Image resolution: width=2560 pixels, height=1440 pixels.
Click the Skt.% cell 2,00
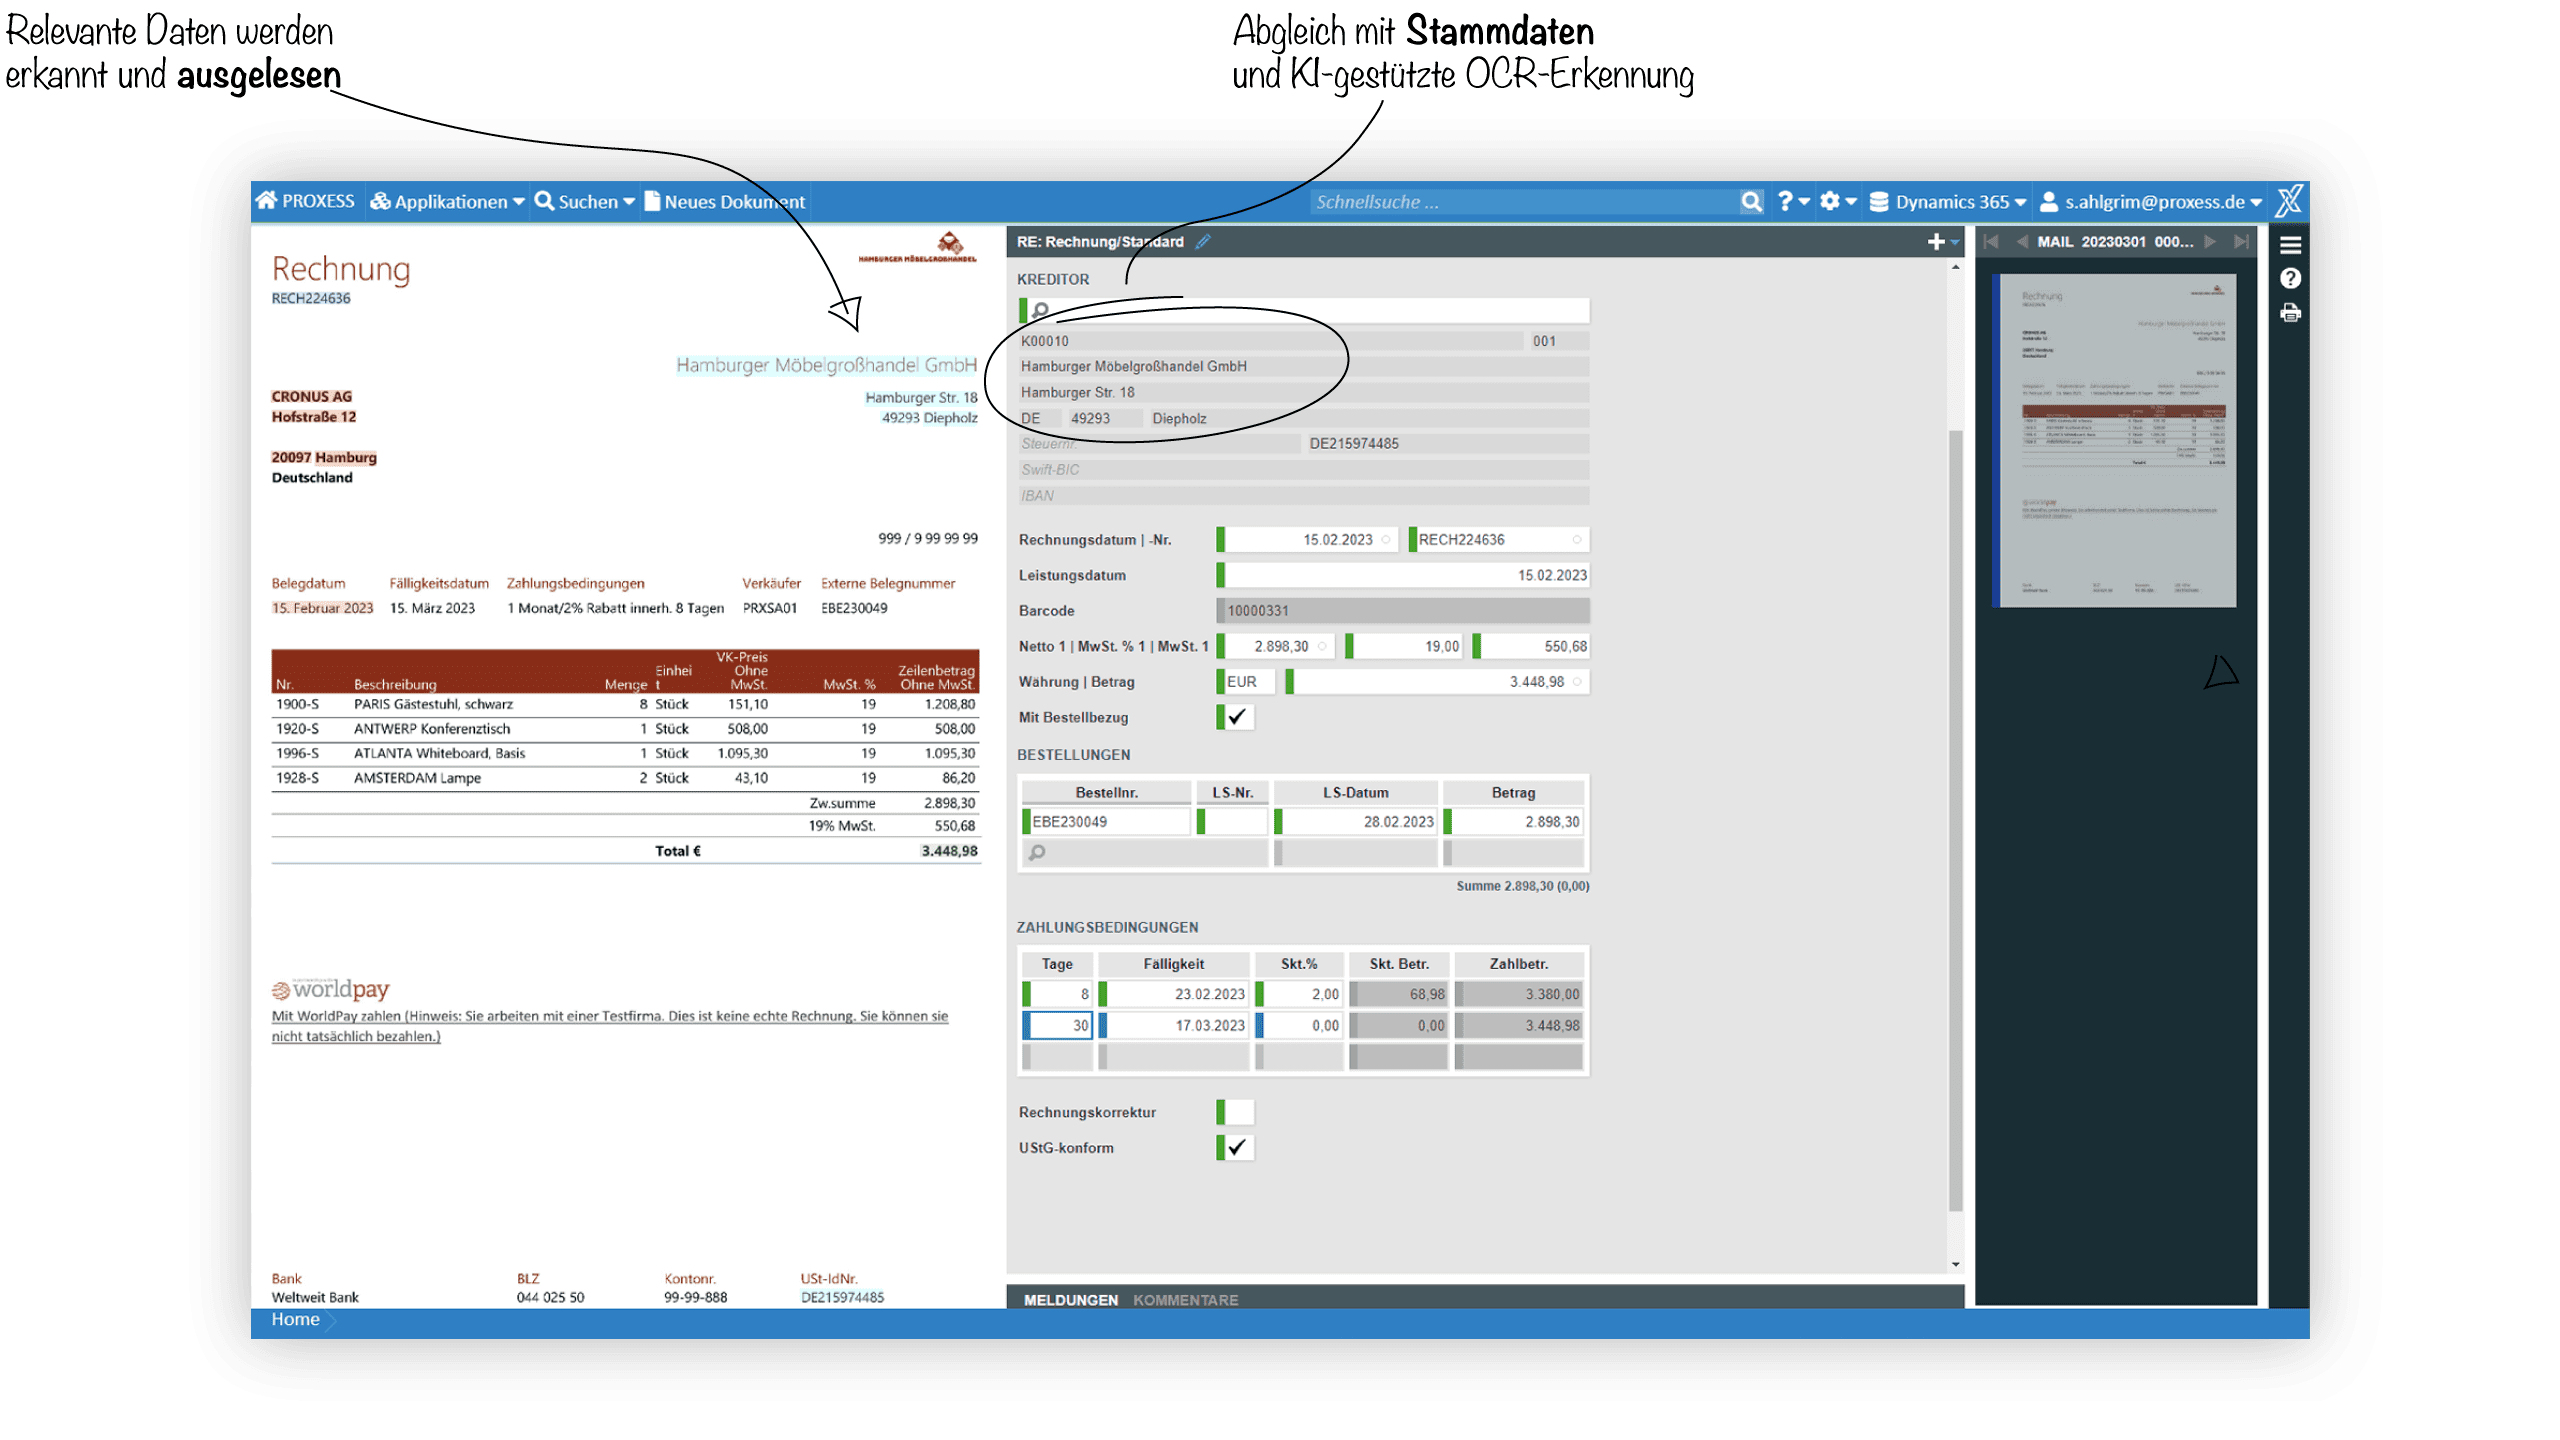(x=1299, y=994)
